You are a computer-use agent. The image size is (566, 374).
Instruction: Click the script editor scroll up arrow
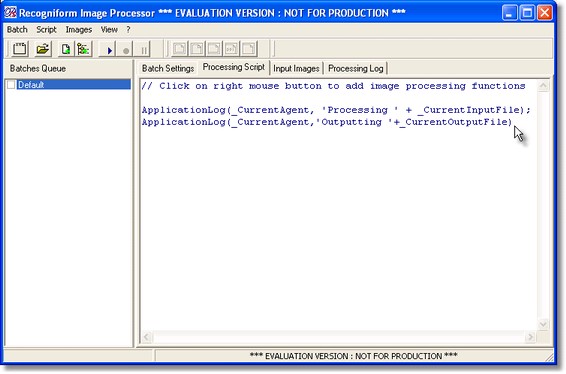click(x=543, y=86)
